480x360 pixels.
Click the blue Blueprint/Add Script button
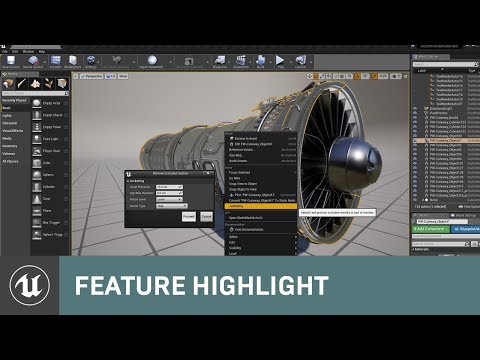(466, 229)
